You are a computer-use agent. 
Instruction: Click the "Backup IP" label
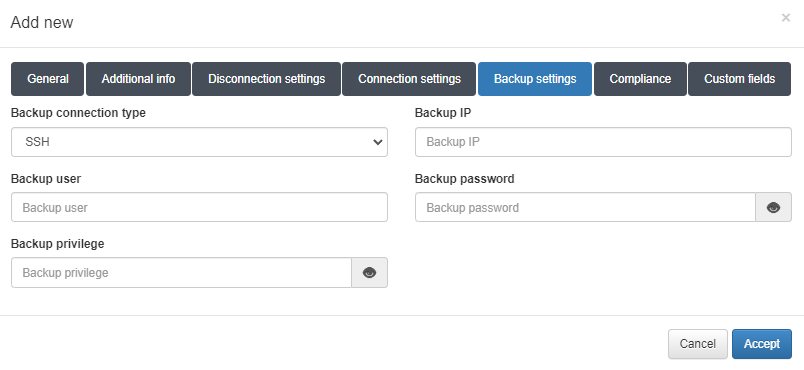pyautogui.click(x=443, y=113)
